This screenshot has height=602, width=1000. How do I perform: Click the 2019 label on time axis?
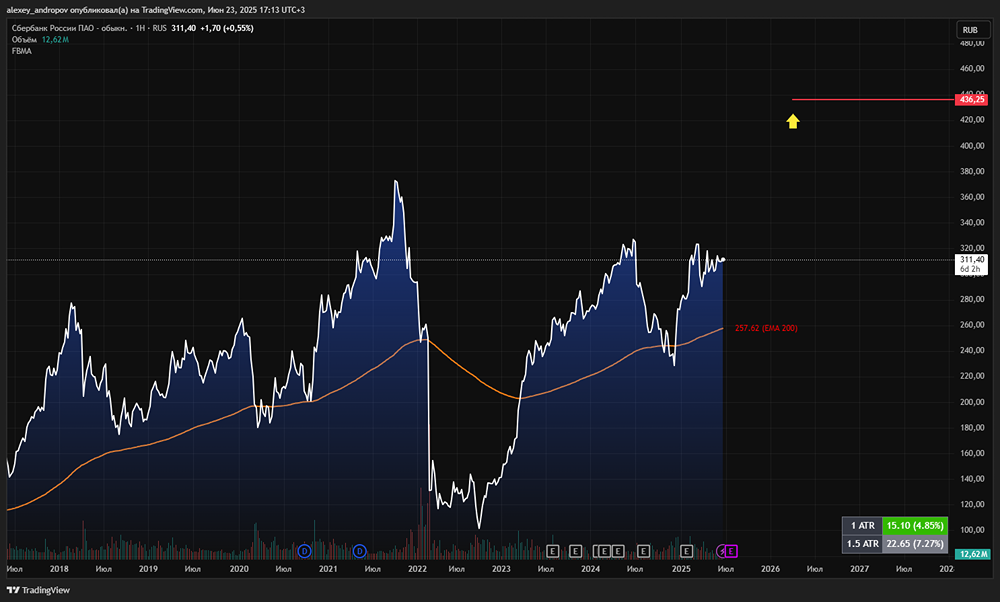(x=148, y=569)
